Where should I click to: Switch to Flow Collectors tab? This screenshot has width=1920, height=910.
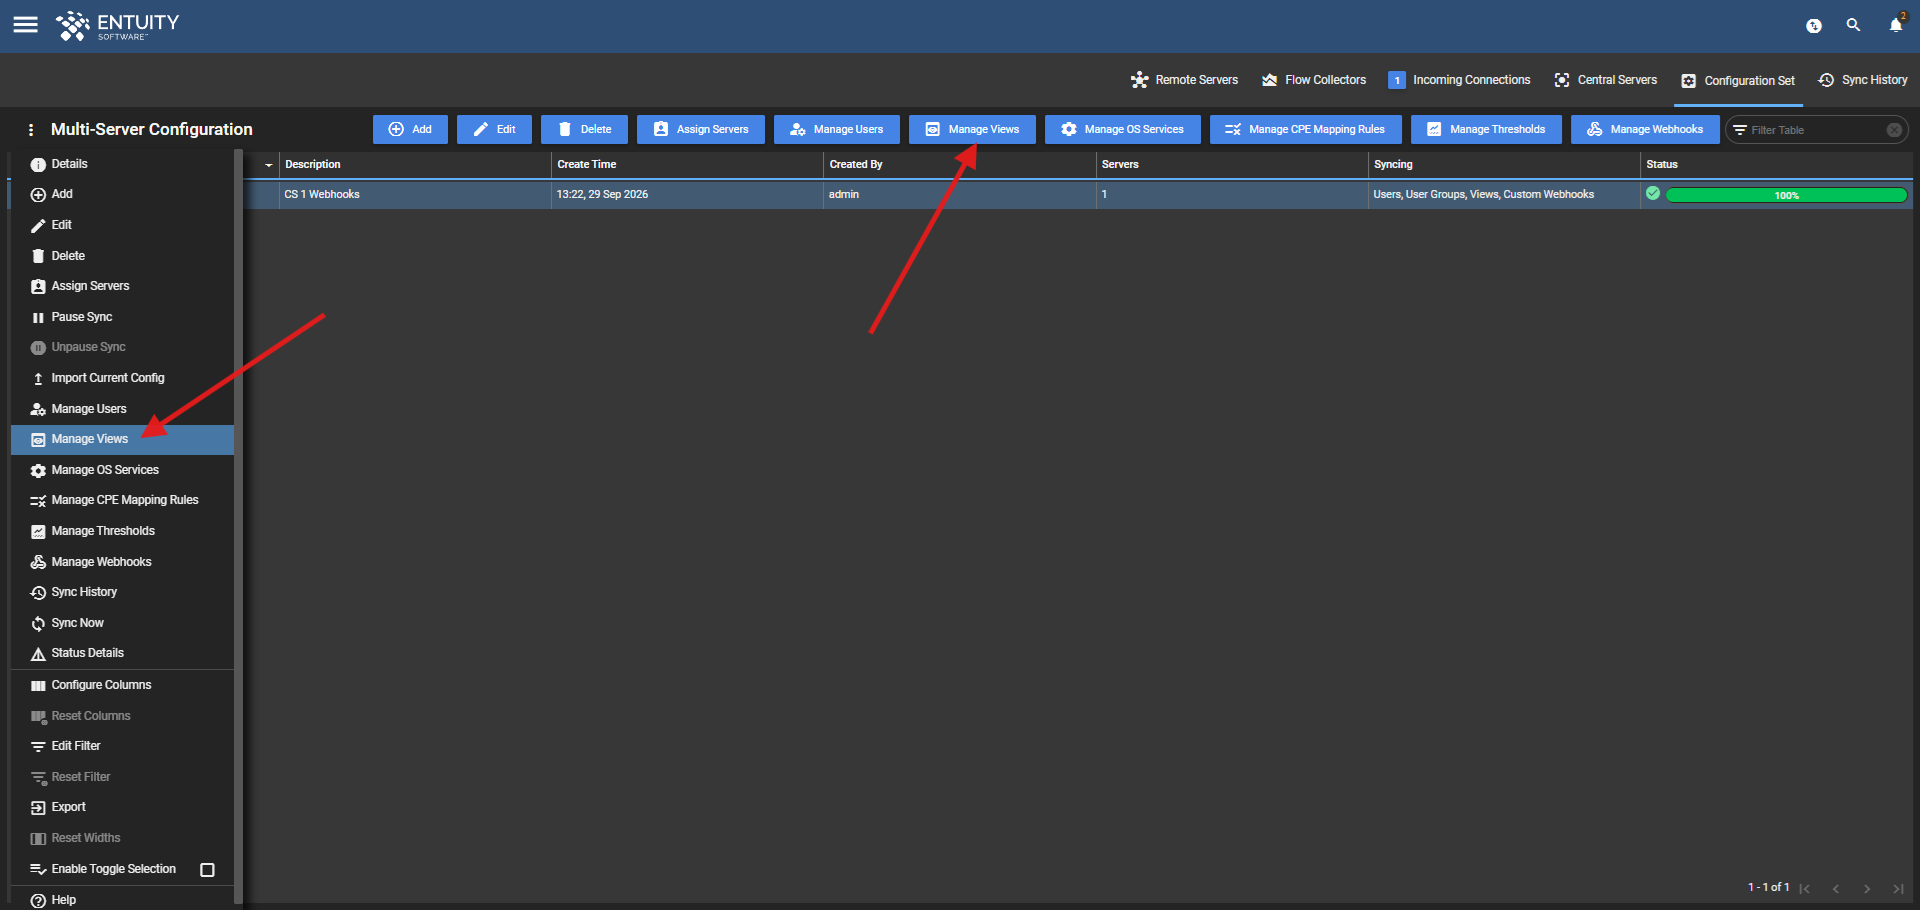tap(1314, 80)
